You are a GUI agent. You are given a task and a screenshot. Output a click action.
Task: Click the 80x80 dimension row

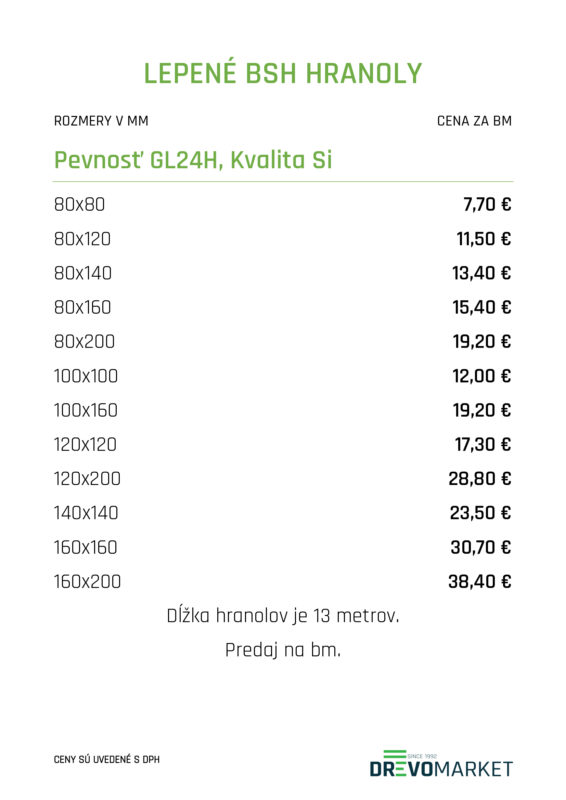click(x=283, y=205)
